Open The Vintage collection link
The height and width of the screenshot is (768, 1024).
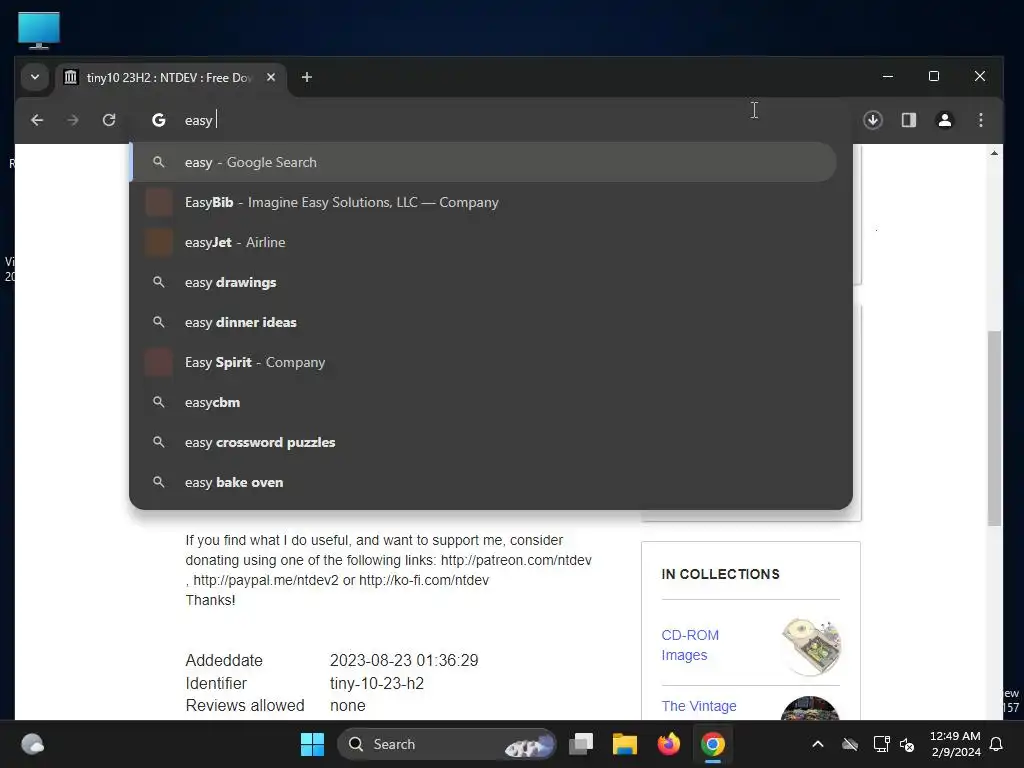[x=699, y=706]
